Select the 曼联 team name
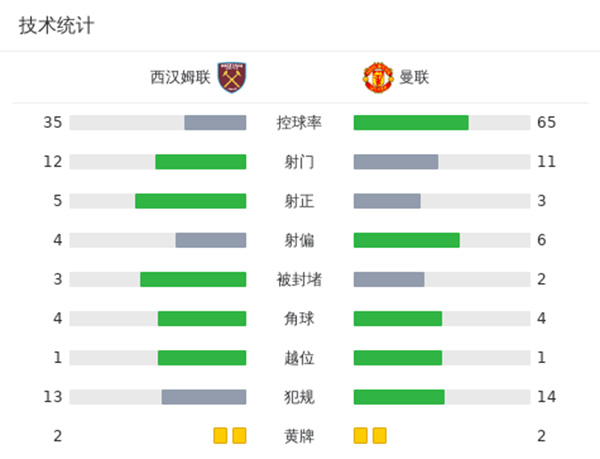 414,77
